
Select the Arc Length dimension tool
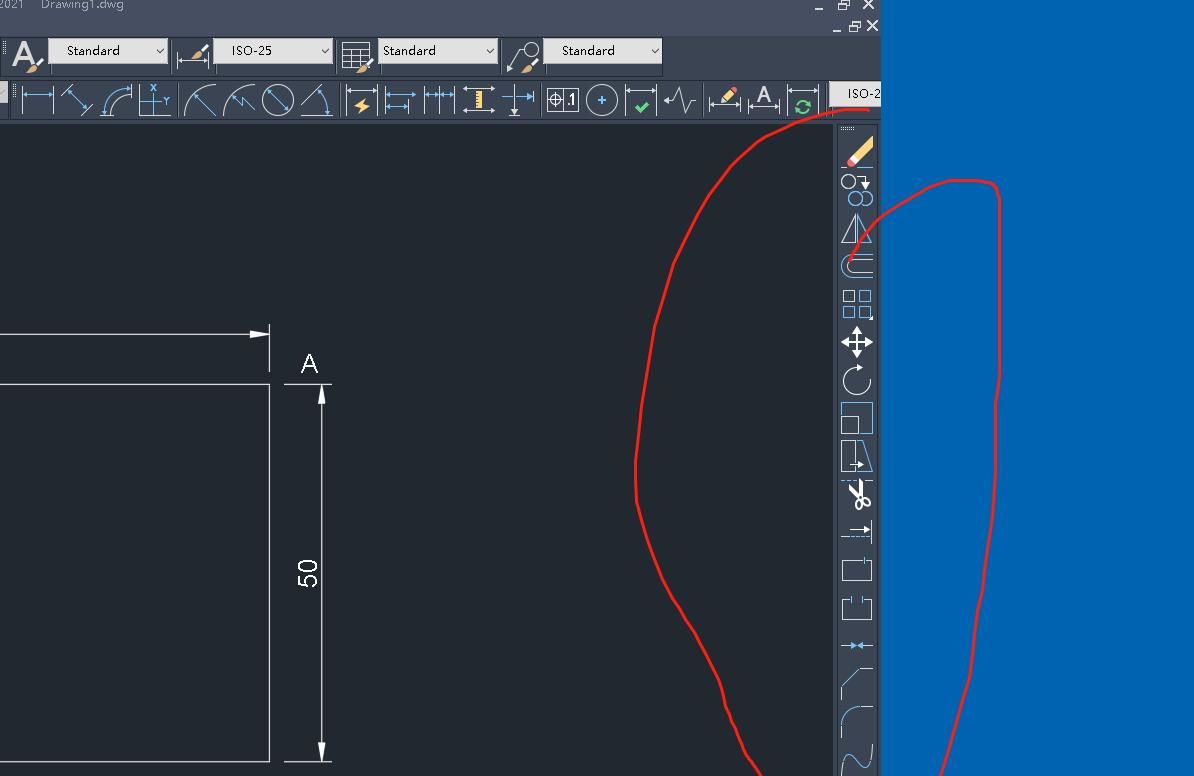[117, 100]
